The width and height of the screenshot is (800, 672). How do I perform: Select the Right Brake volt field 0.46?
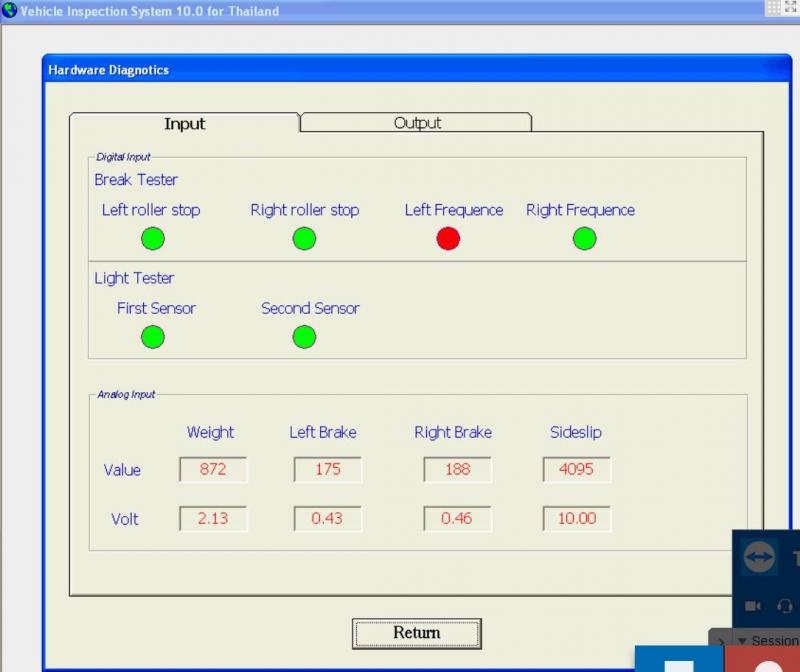[x=458, y=518]
